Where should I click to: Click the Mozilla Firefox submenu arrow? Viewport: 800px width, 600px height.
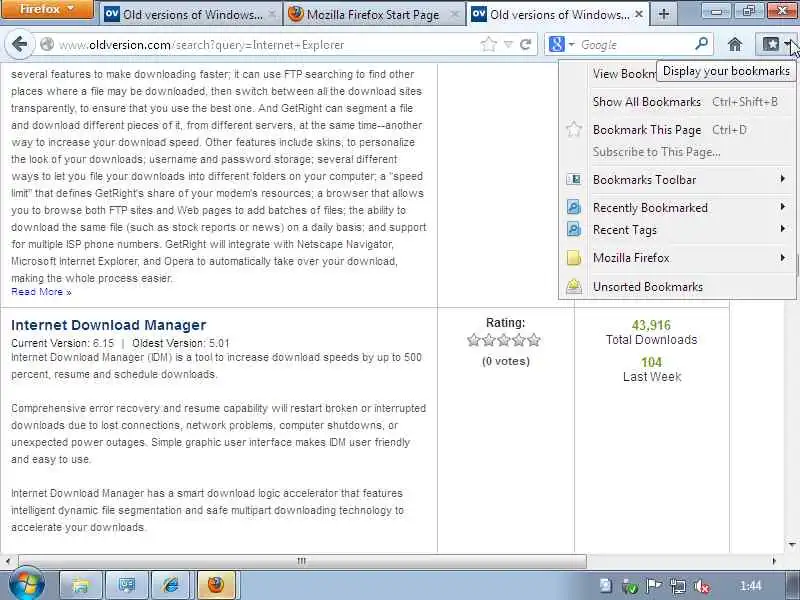click(x=783, y=257)
